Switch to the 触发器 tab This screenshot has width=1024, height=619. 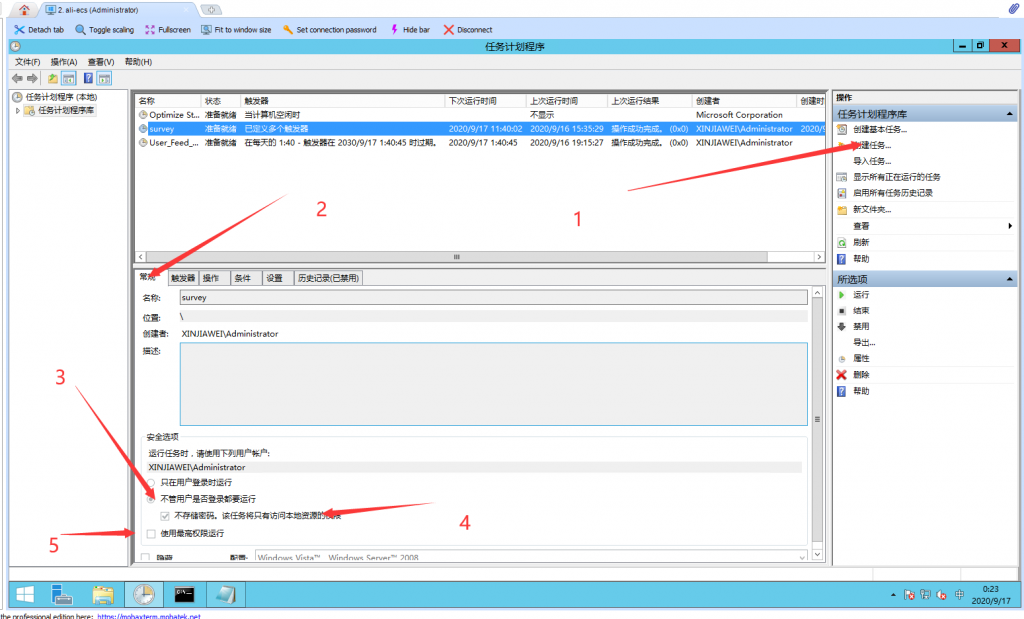coord(182,278)
